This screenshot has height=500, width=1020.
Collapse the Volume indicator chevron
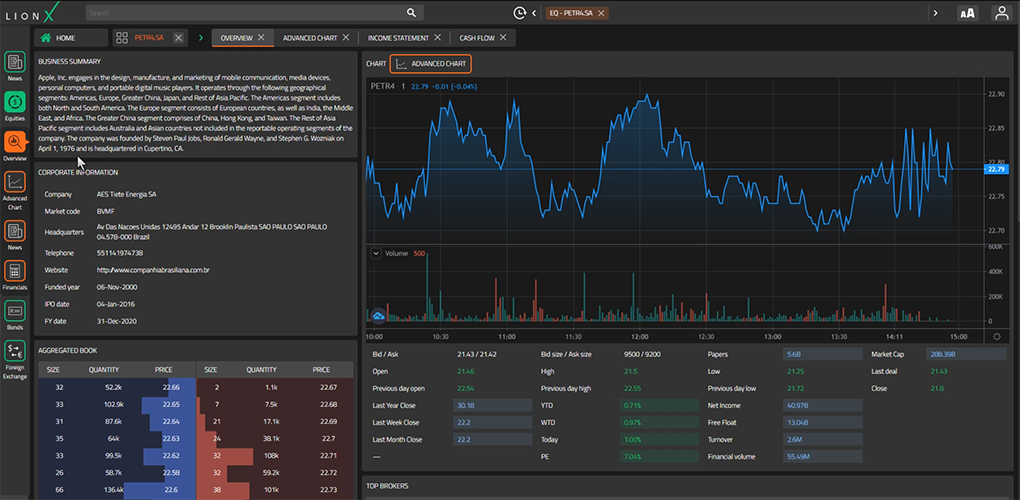coord(376,254)
